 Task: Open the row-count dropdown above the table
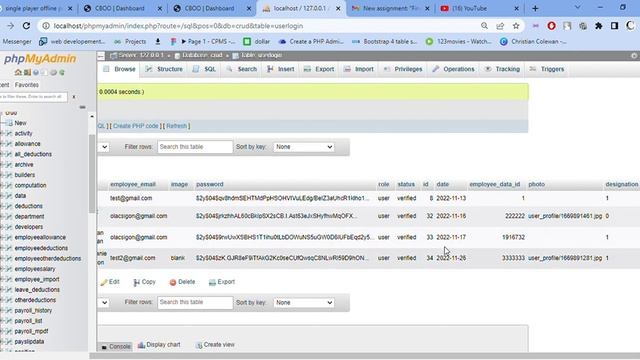(104, 147)
